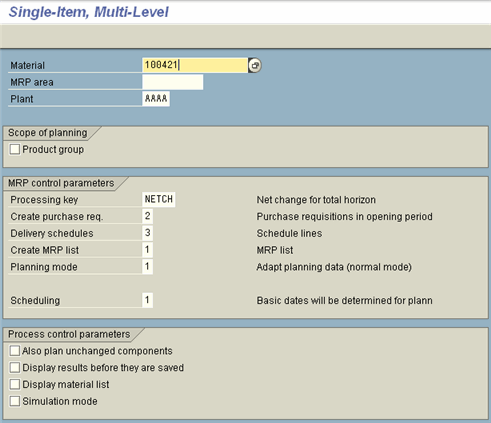Turn on Simulation mode checkbox
This screenshot has width=491, height=423.
pyautogui.click(x=15, y=401)
